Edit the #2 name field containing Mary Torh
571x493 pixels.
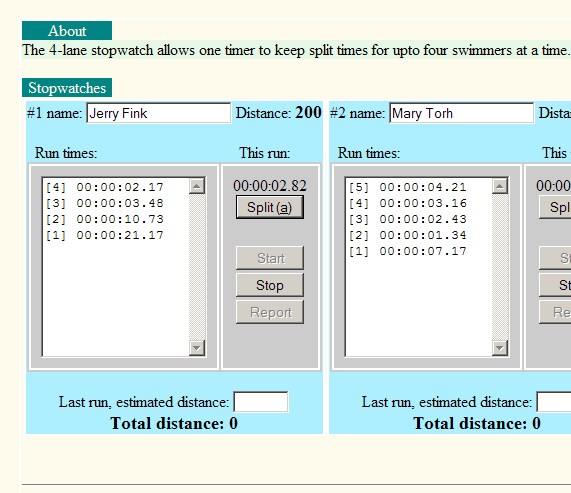[x=461, y=113]
